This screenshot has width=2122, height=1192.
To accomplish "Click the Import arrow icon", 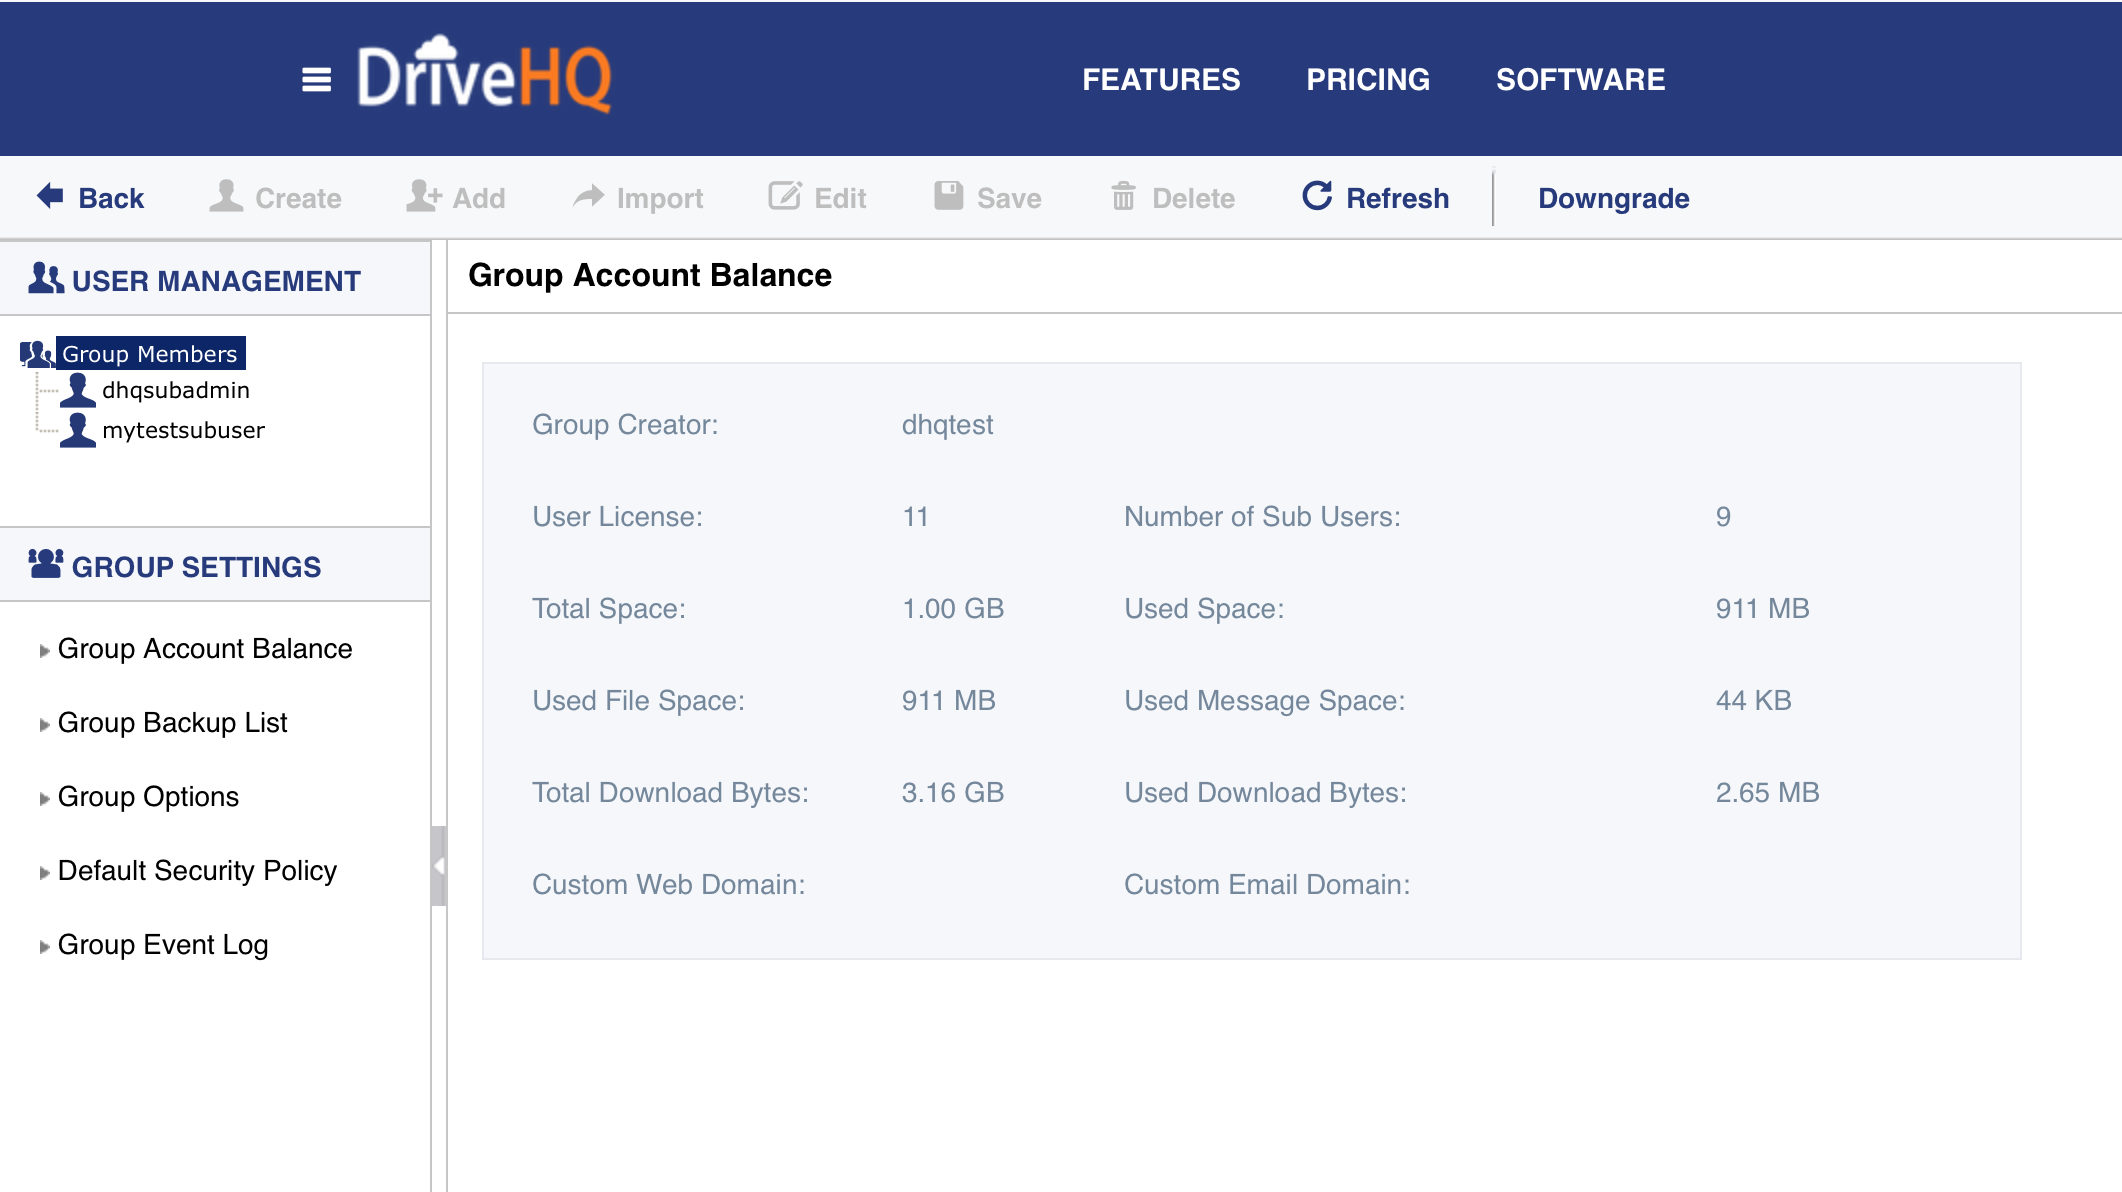I will tap(588, 196).
